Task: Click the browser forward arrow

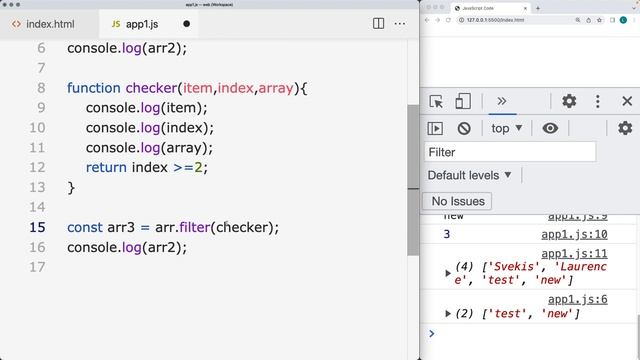Action: tap(438, 20)
